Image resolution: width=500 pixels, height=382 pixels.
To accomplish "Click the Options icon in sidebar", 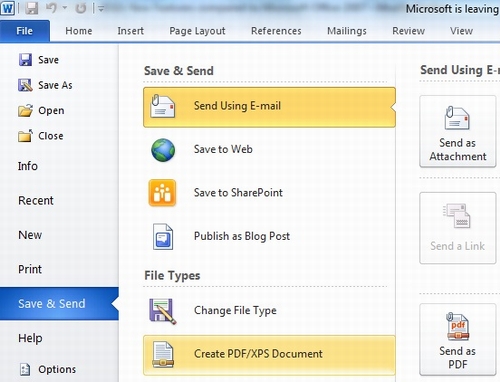I will click(25, 369).
